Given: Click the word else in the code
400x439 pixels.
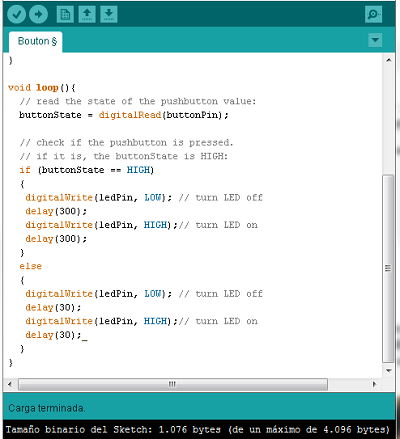Looking at the screenshot, I should click(30, 266).
